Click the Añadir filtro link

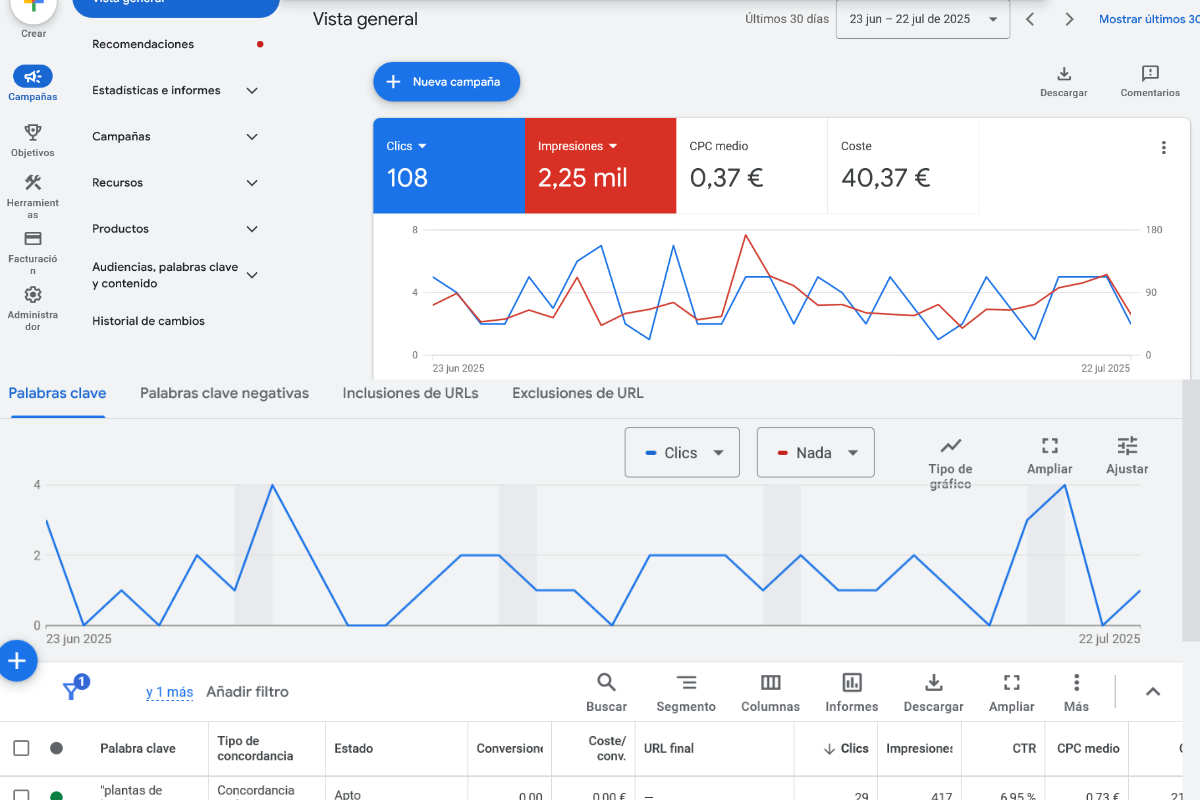tap(247, 692)
